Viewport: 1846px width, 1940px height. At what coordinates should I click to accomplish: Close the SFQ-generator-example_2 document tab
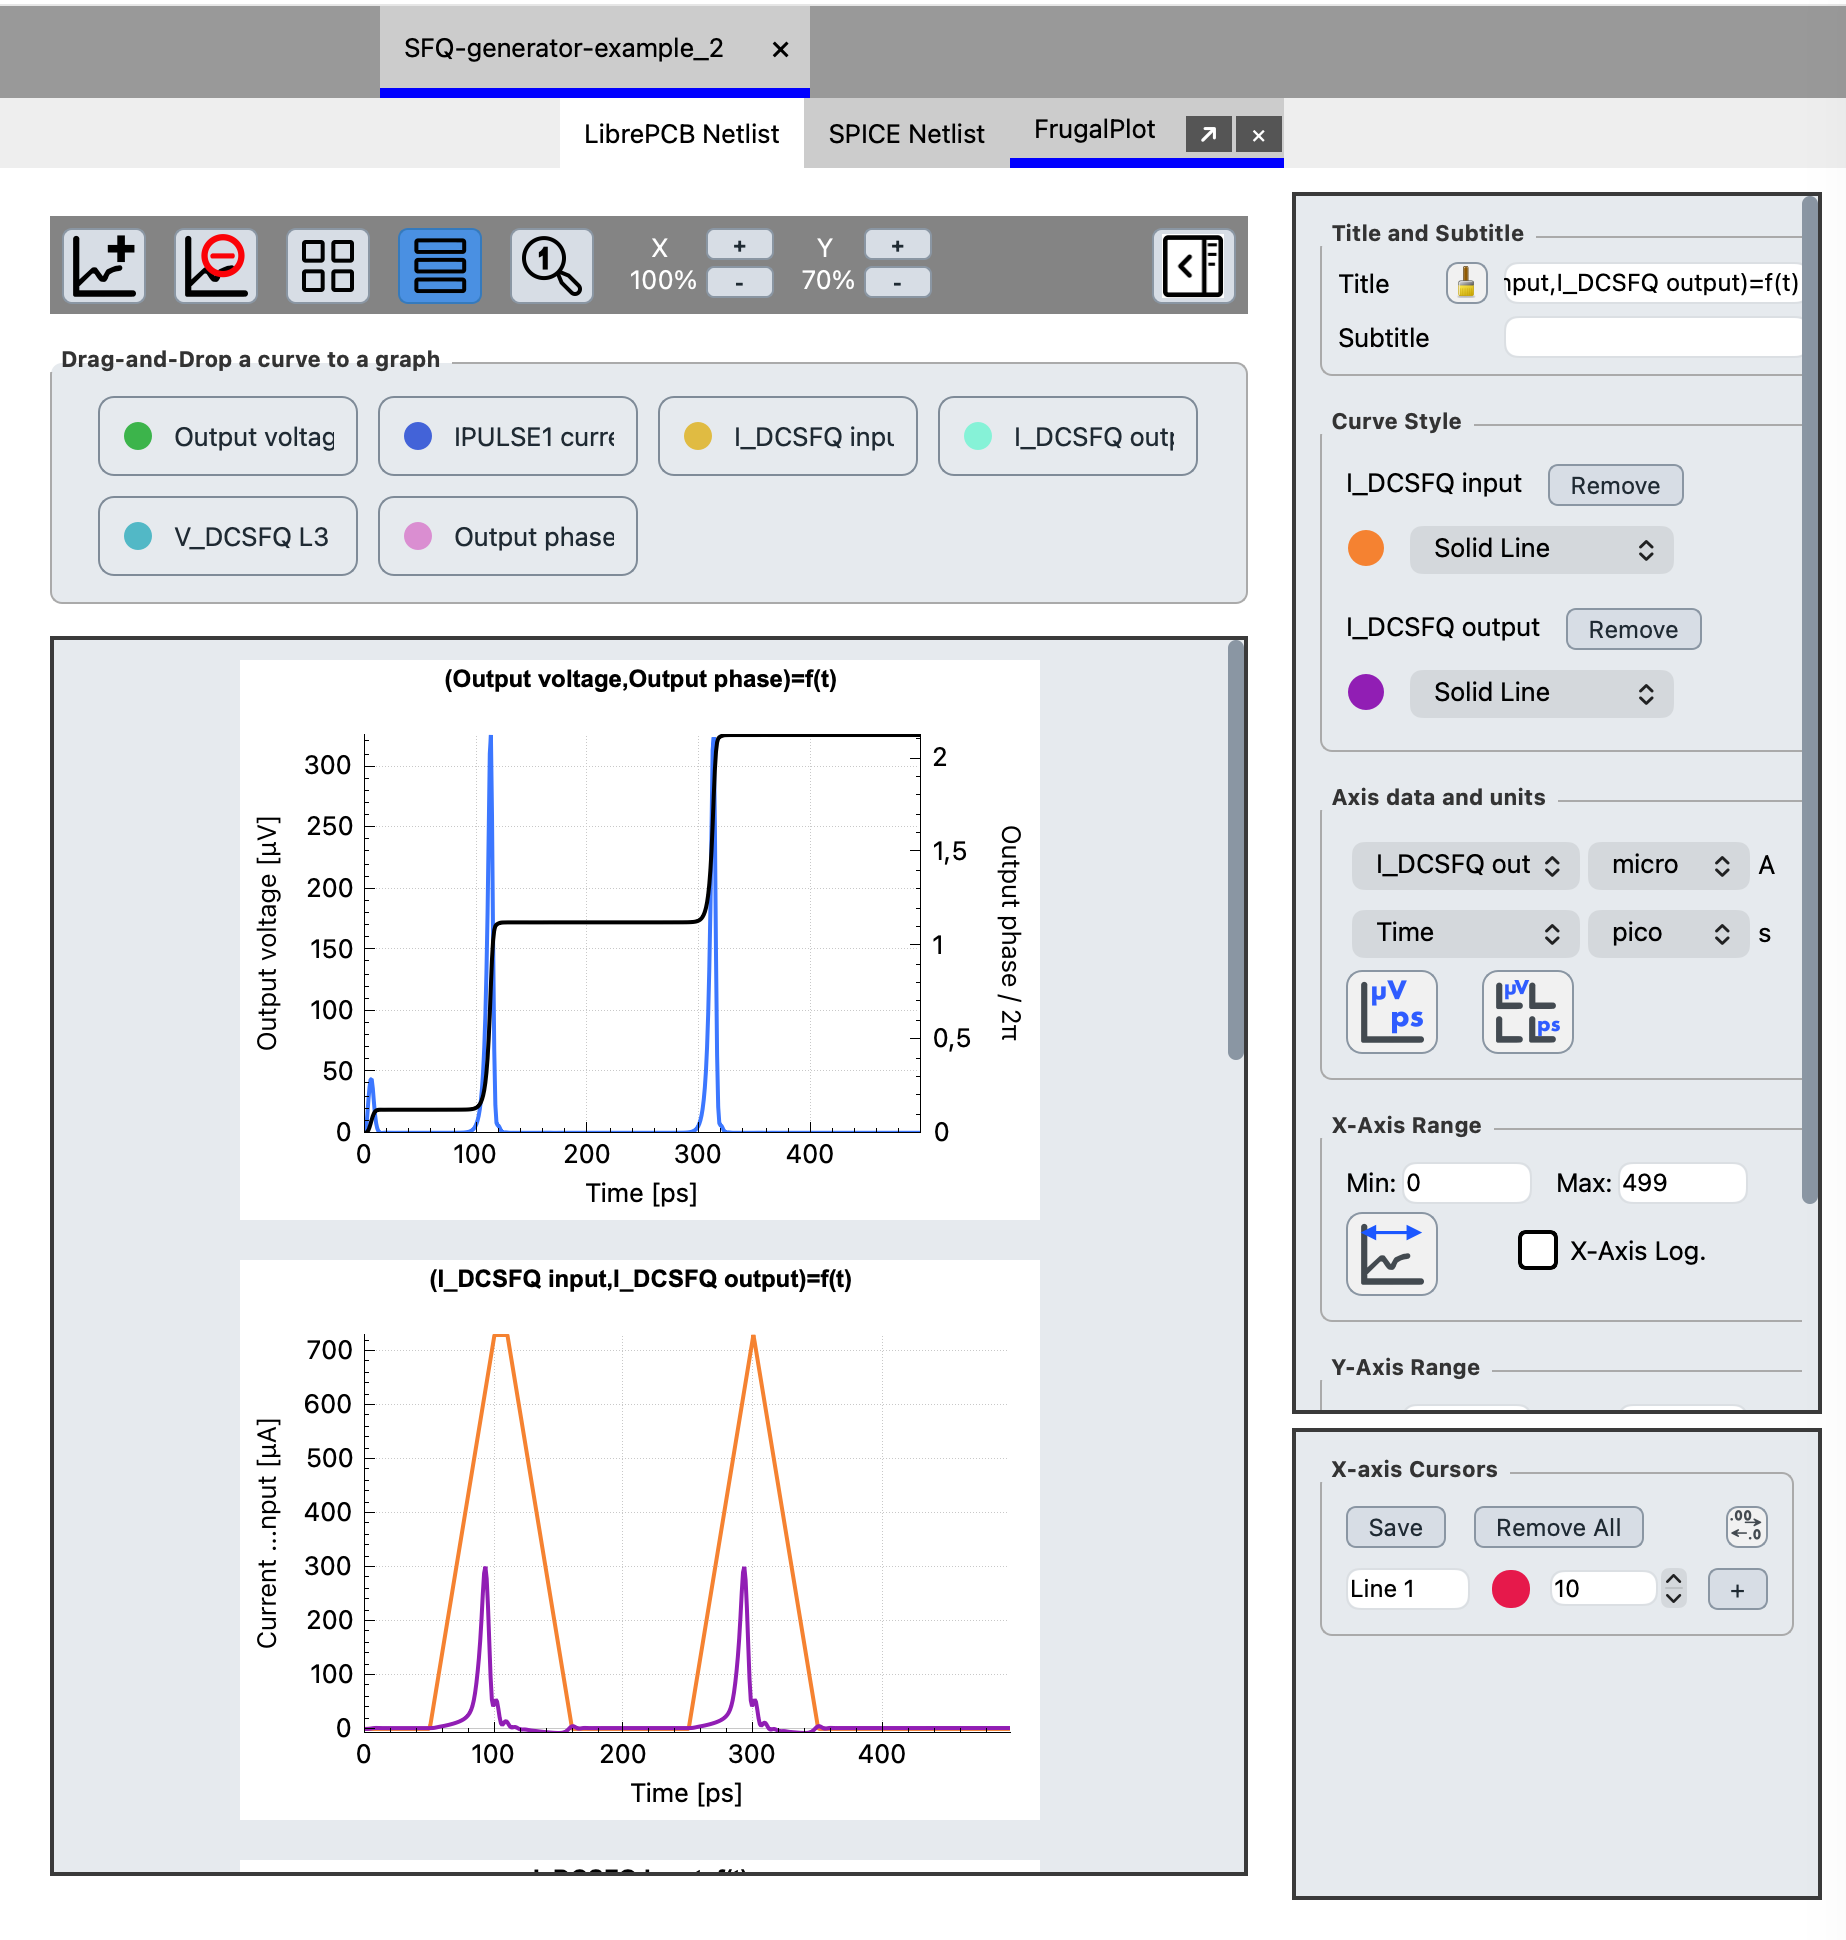(781, 49)
